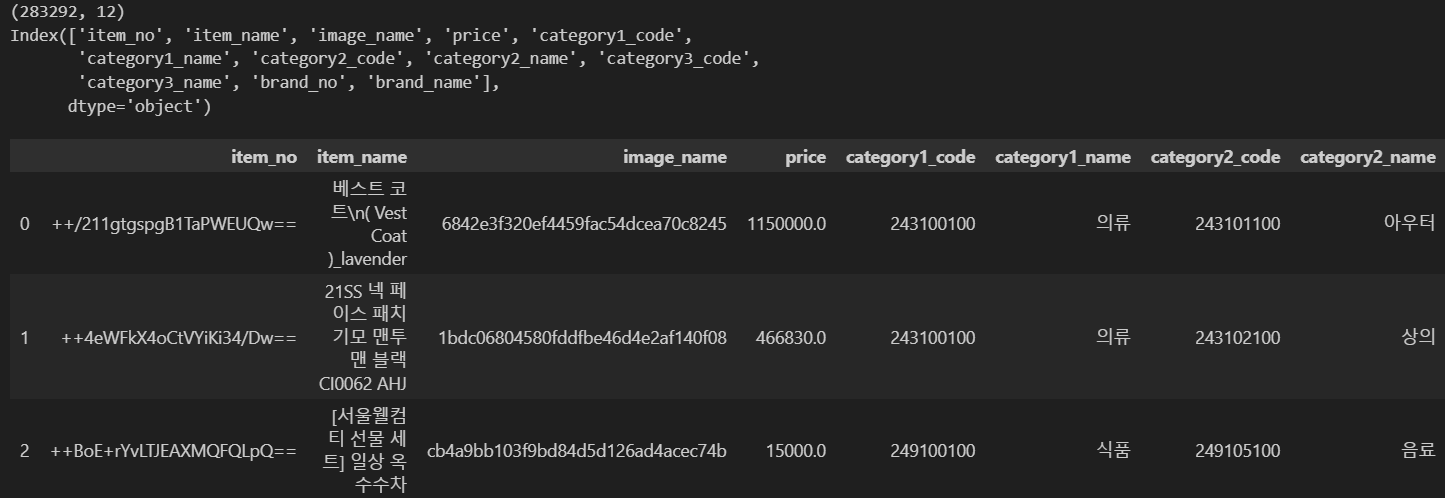Select price value 1150000.0
The image size is (1445, 498).
[787, 224]
